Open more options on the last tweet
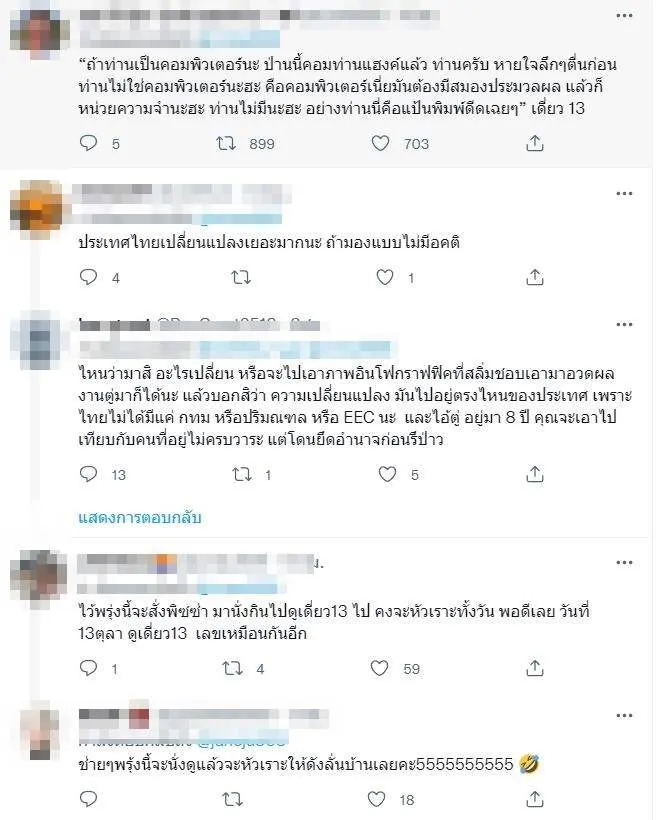The width and height of the screenshot is (658, 820). click(625, 715)
